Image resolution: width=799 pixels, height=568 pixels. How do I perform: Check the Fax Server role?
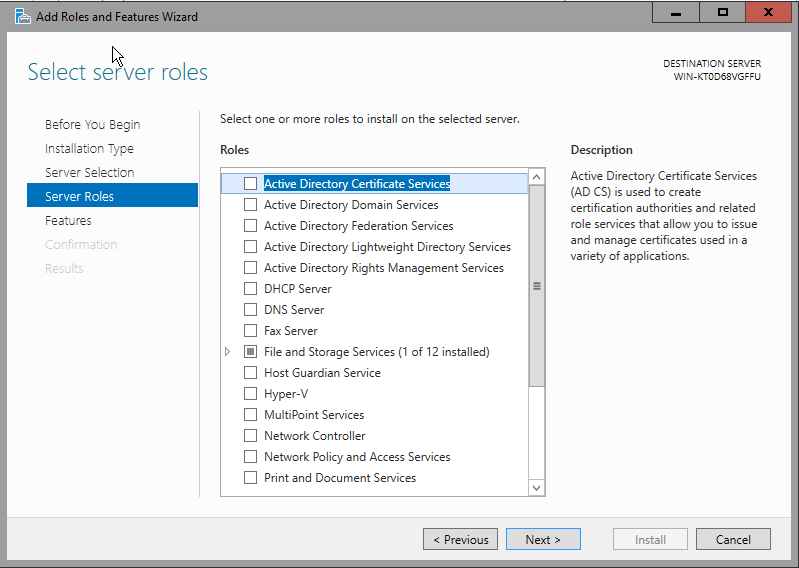point(251,331)
